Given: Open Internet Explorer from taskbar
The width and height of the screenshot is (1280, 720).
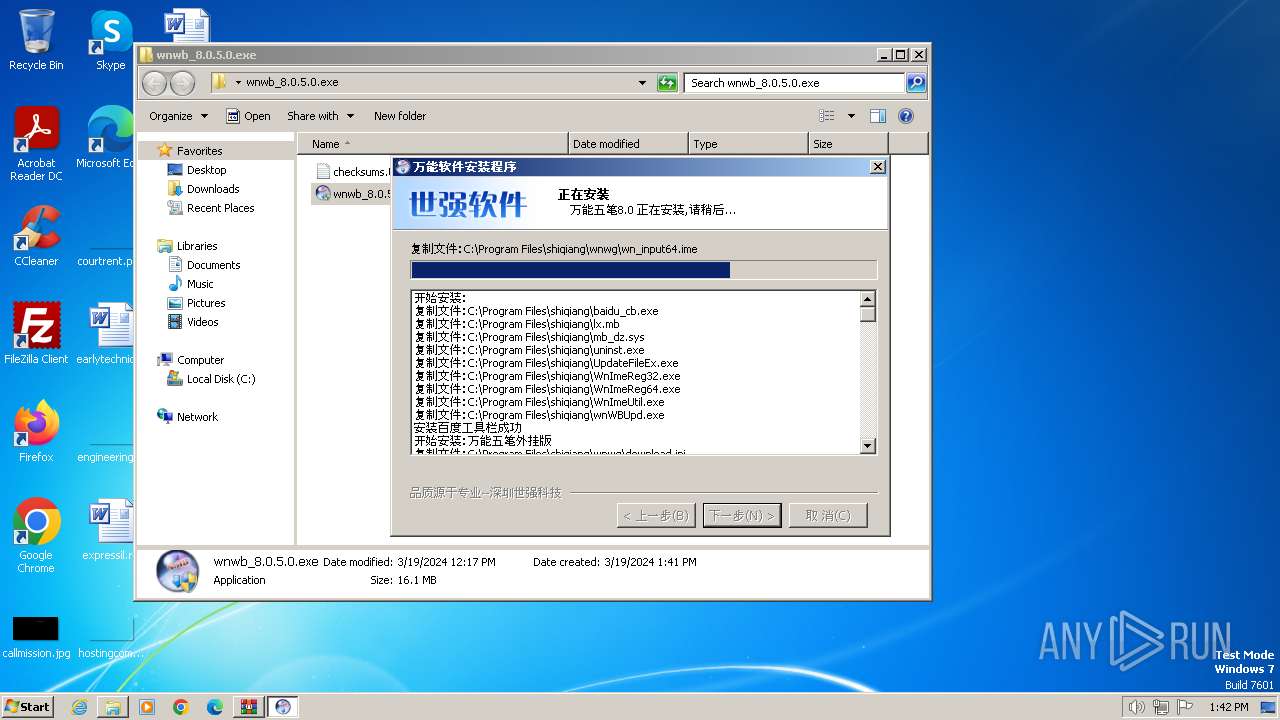Looking at the screenshot, I should (x=79, y=707).
